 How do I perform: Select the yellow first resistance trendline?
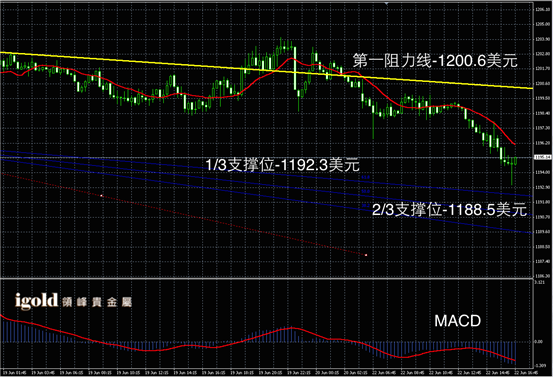click(x=266, y=70)
